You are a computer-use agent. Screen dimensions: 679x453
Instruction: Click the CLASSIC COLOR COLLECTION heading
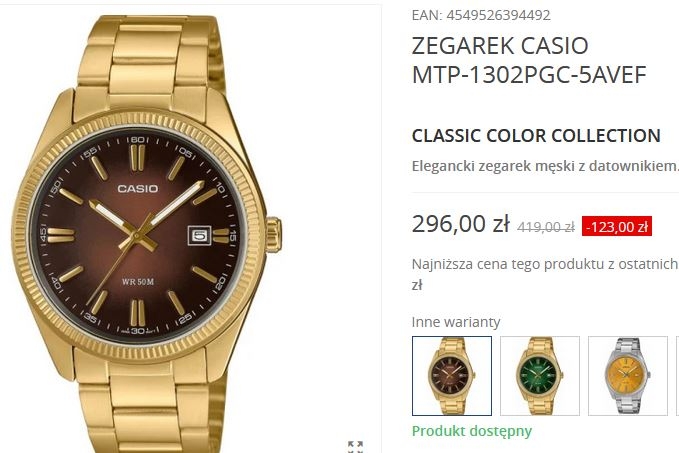536,136
